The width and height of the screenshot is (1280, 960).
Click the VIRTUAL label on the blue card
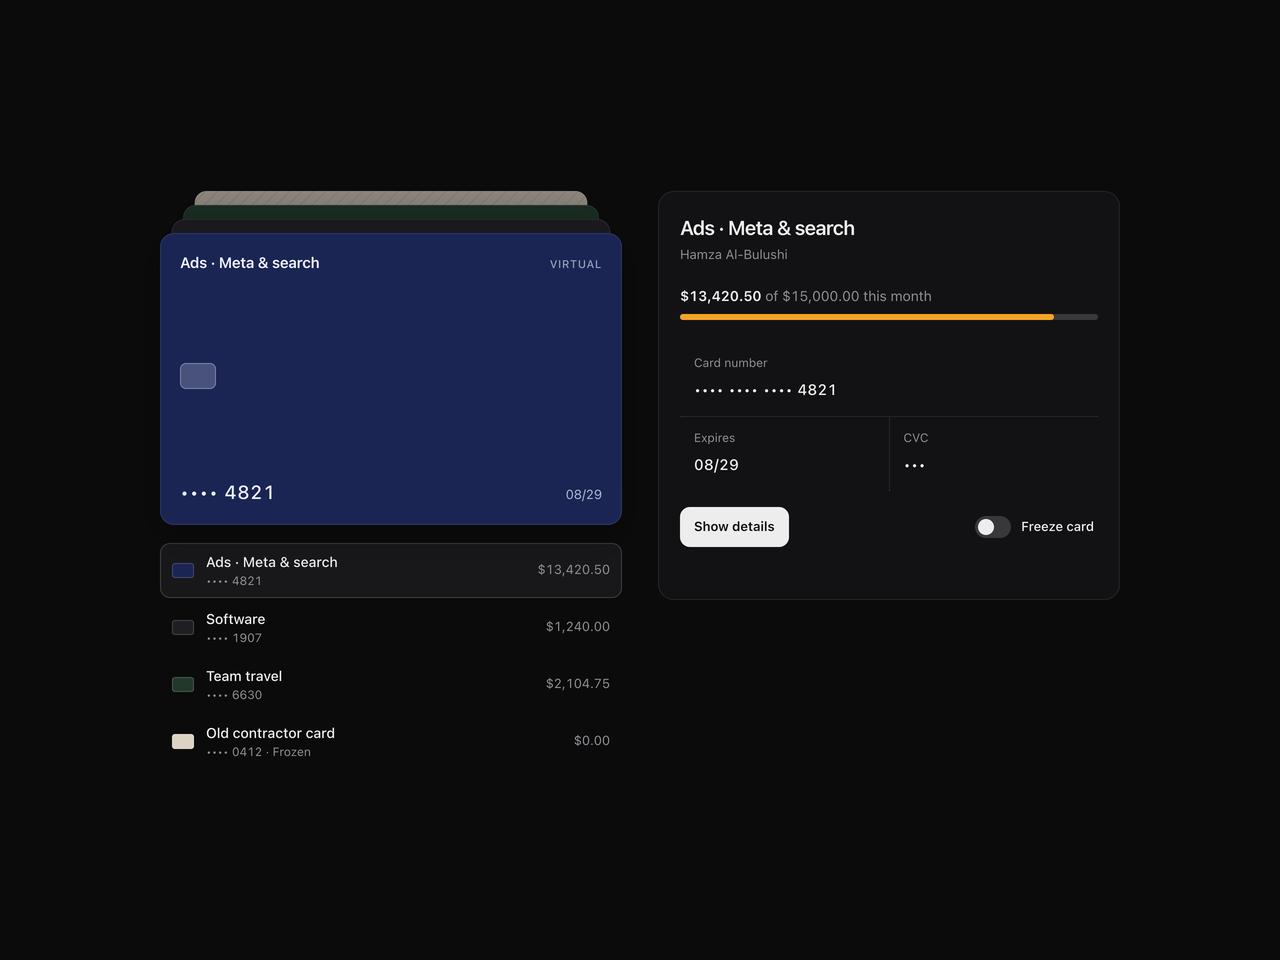point(576,264)
